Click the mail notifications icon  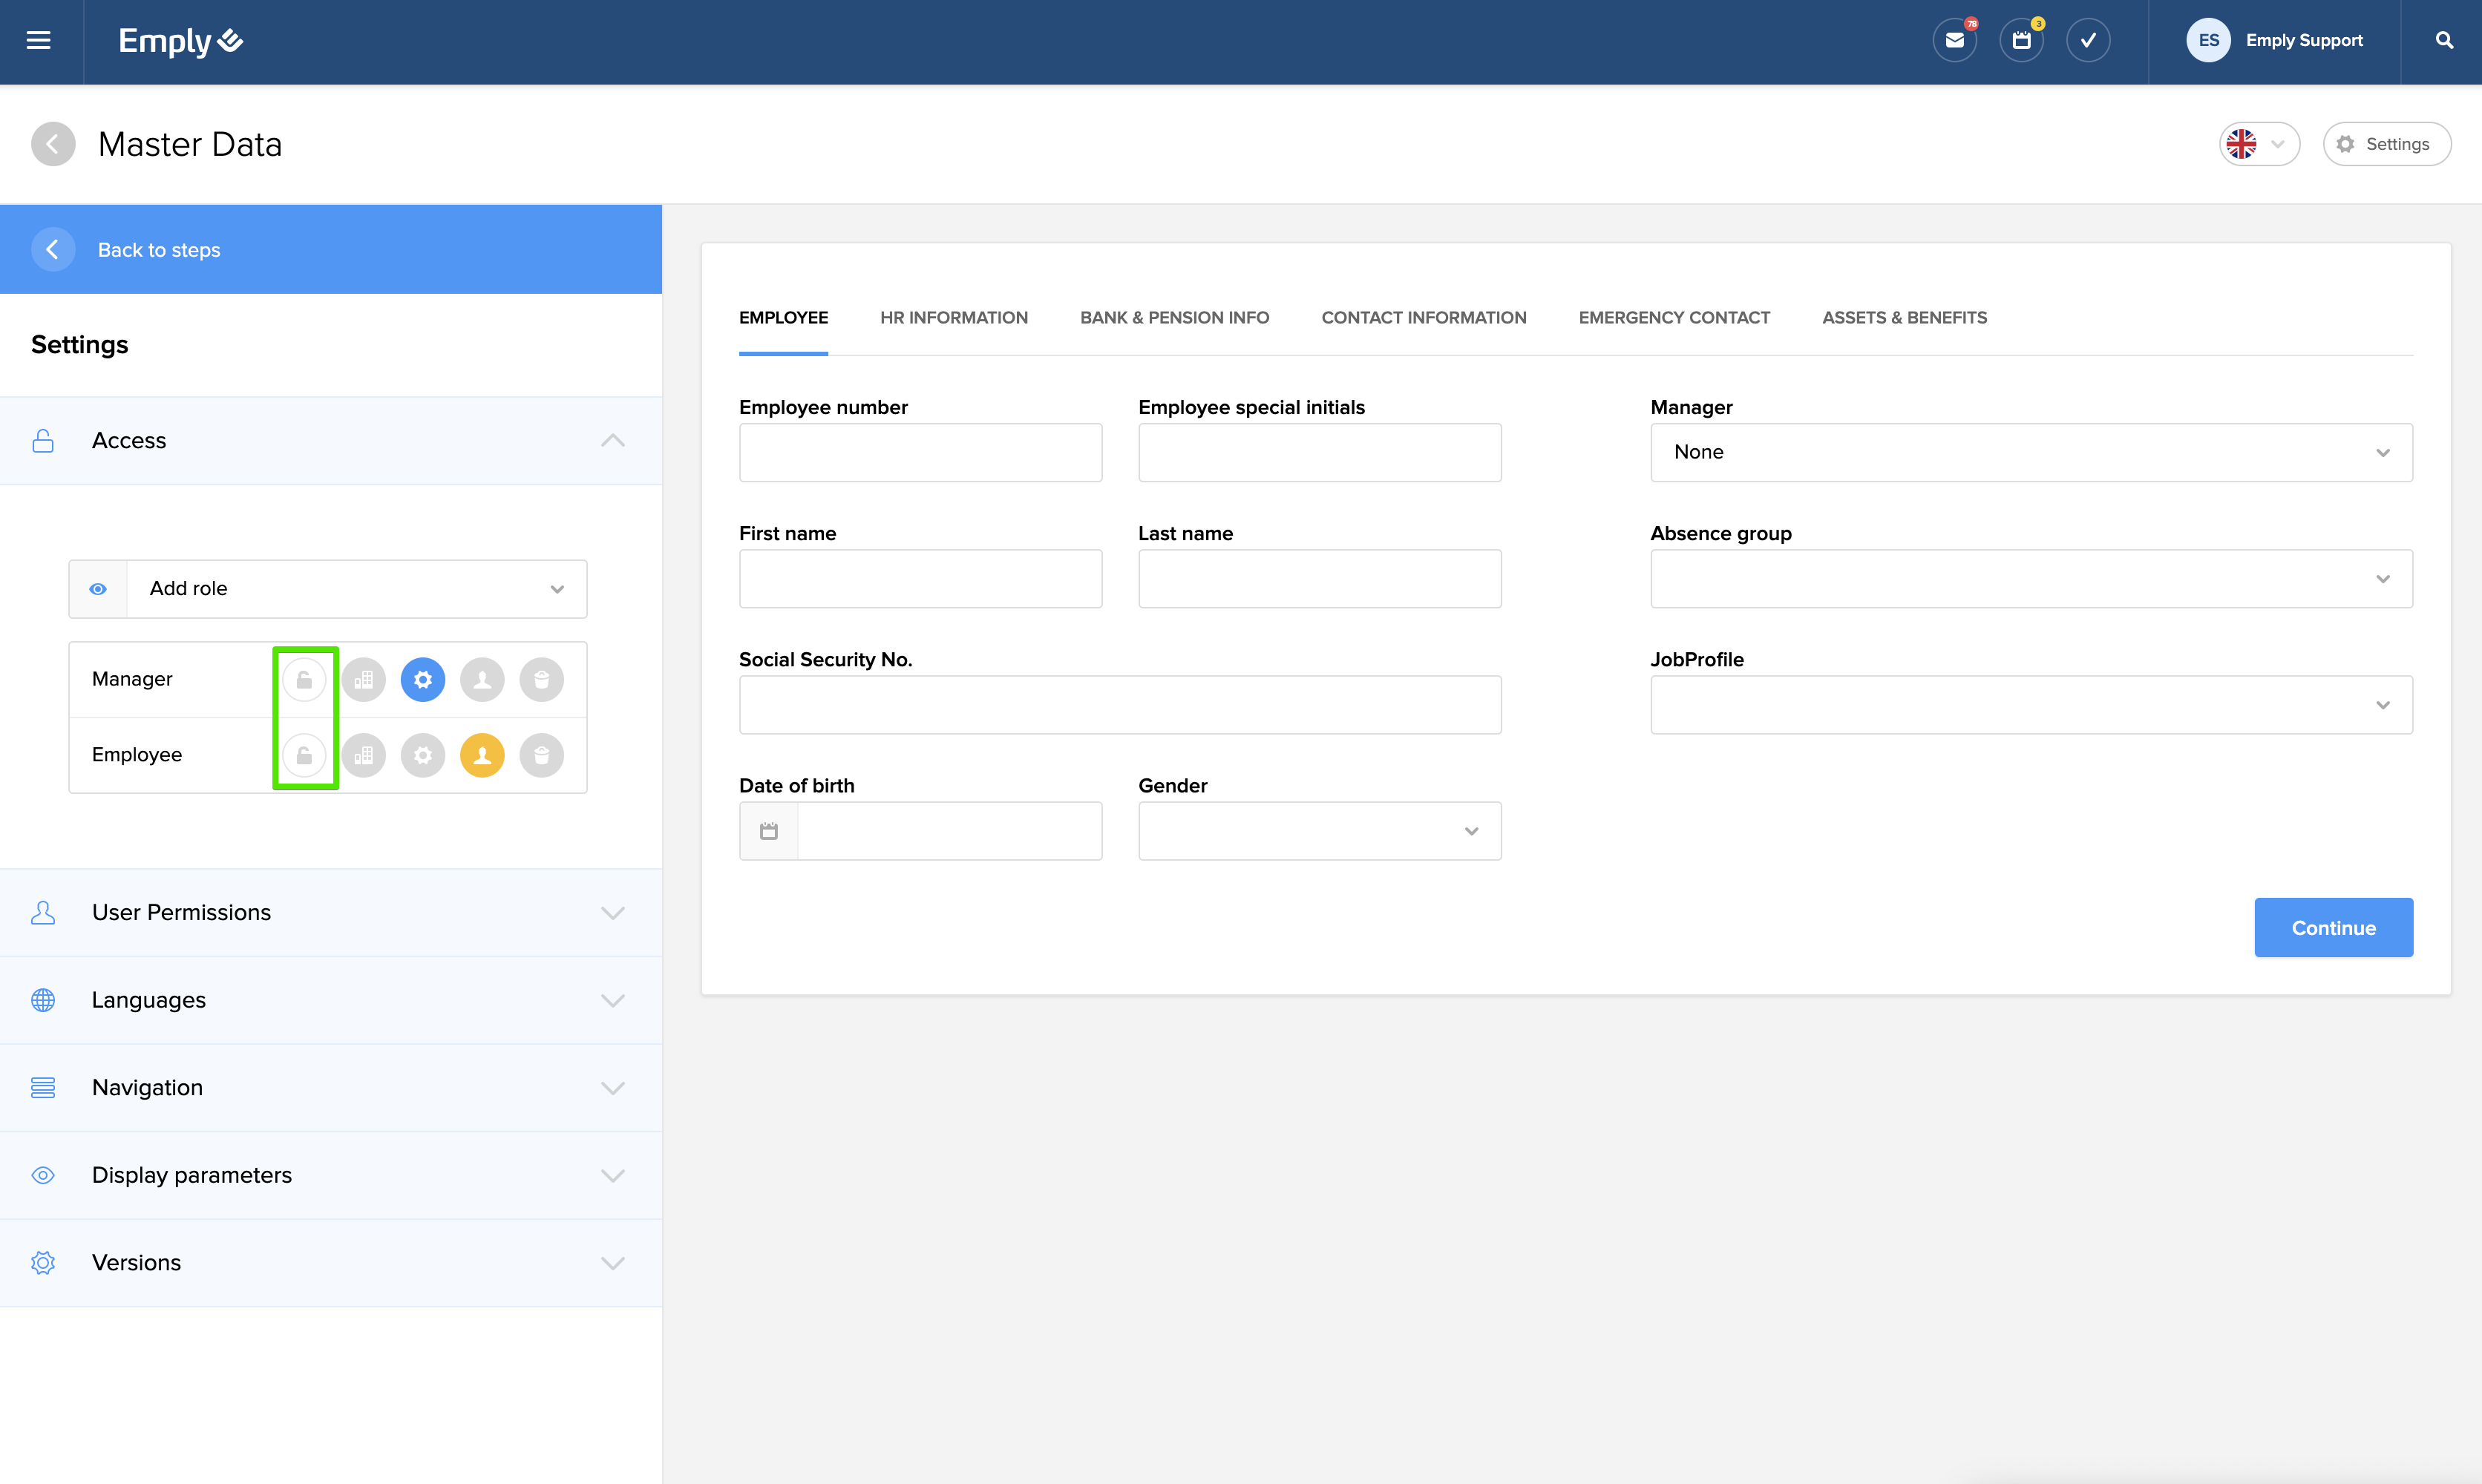1954,41
